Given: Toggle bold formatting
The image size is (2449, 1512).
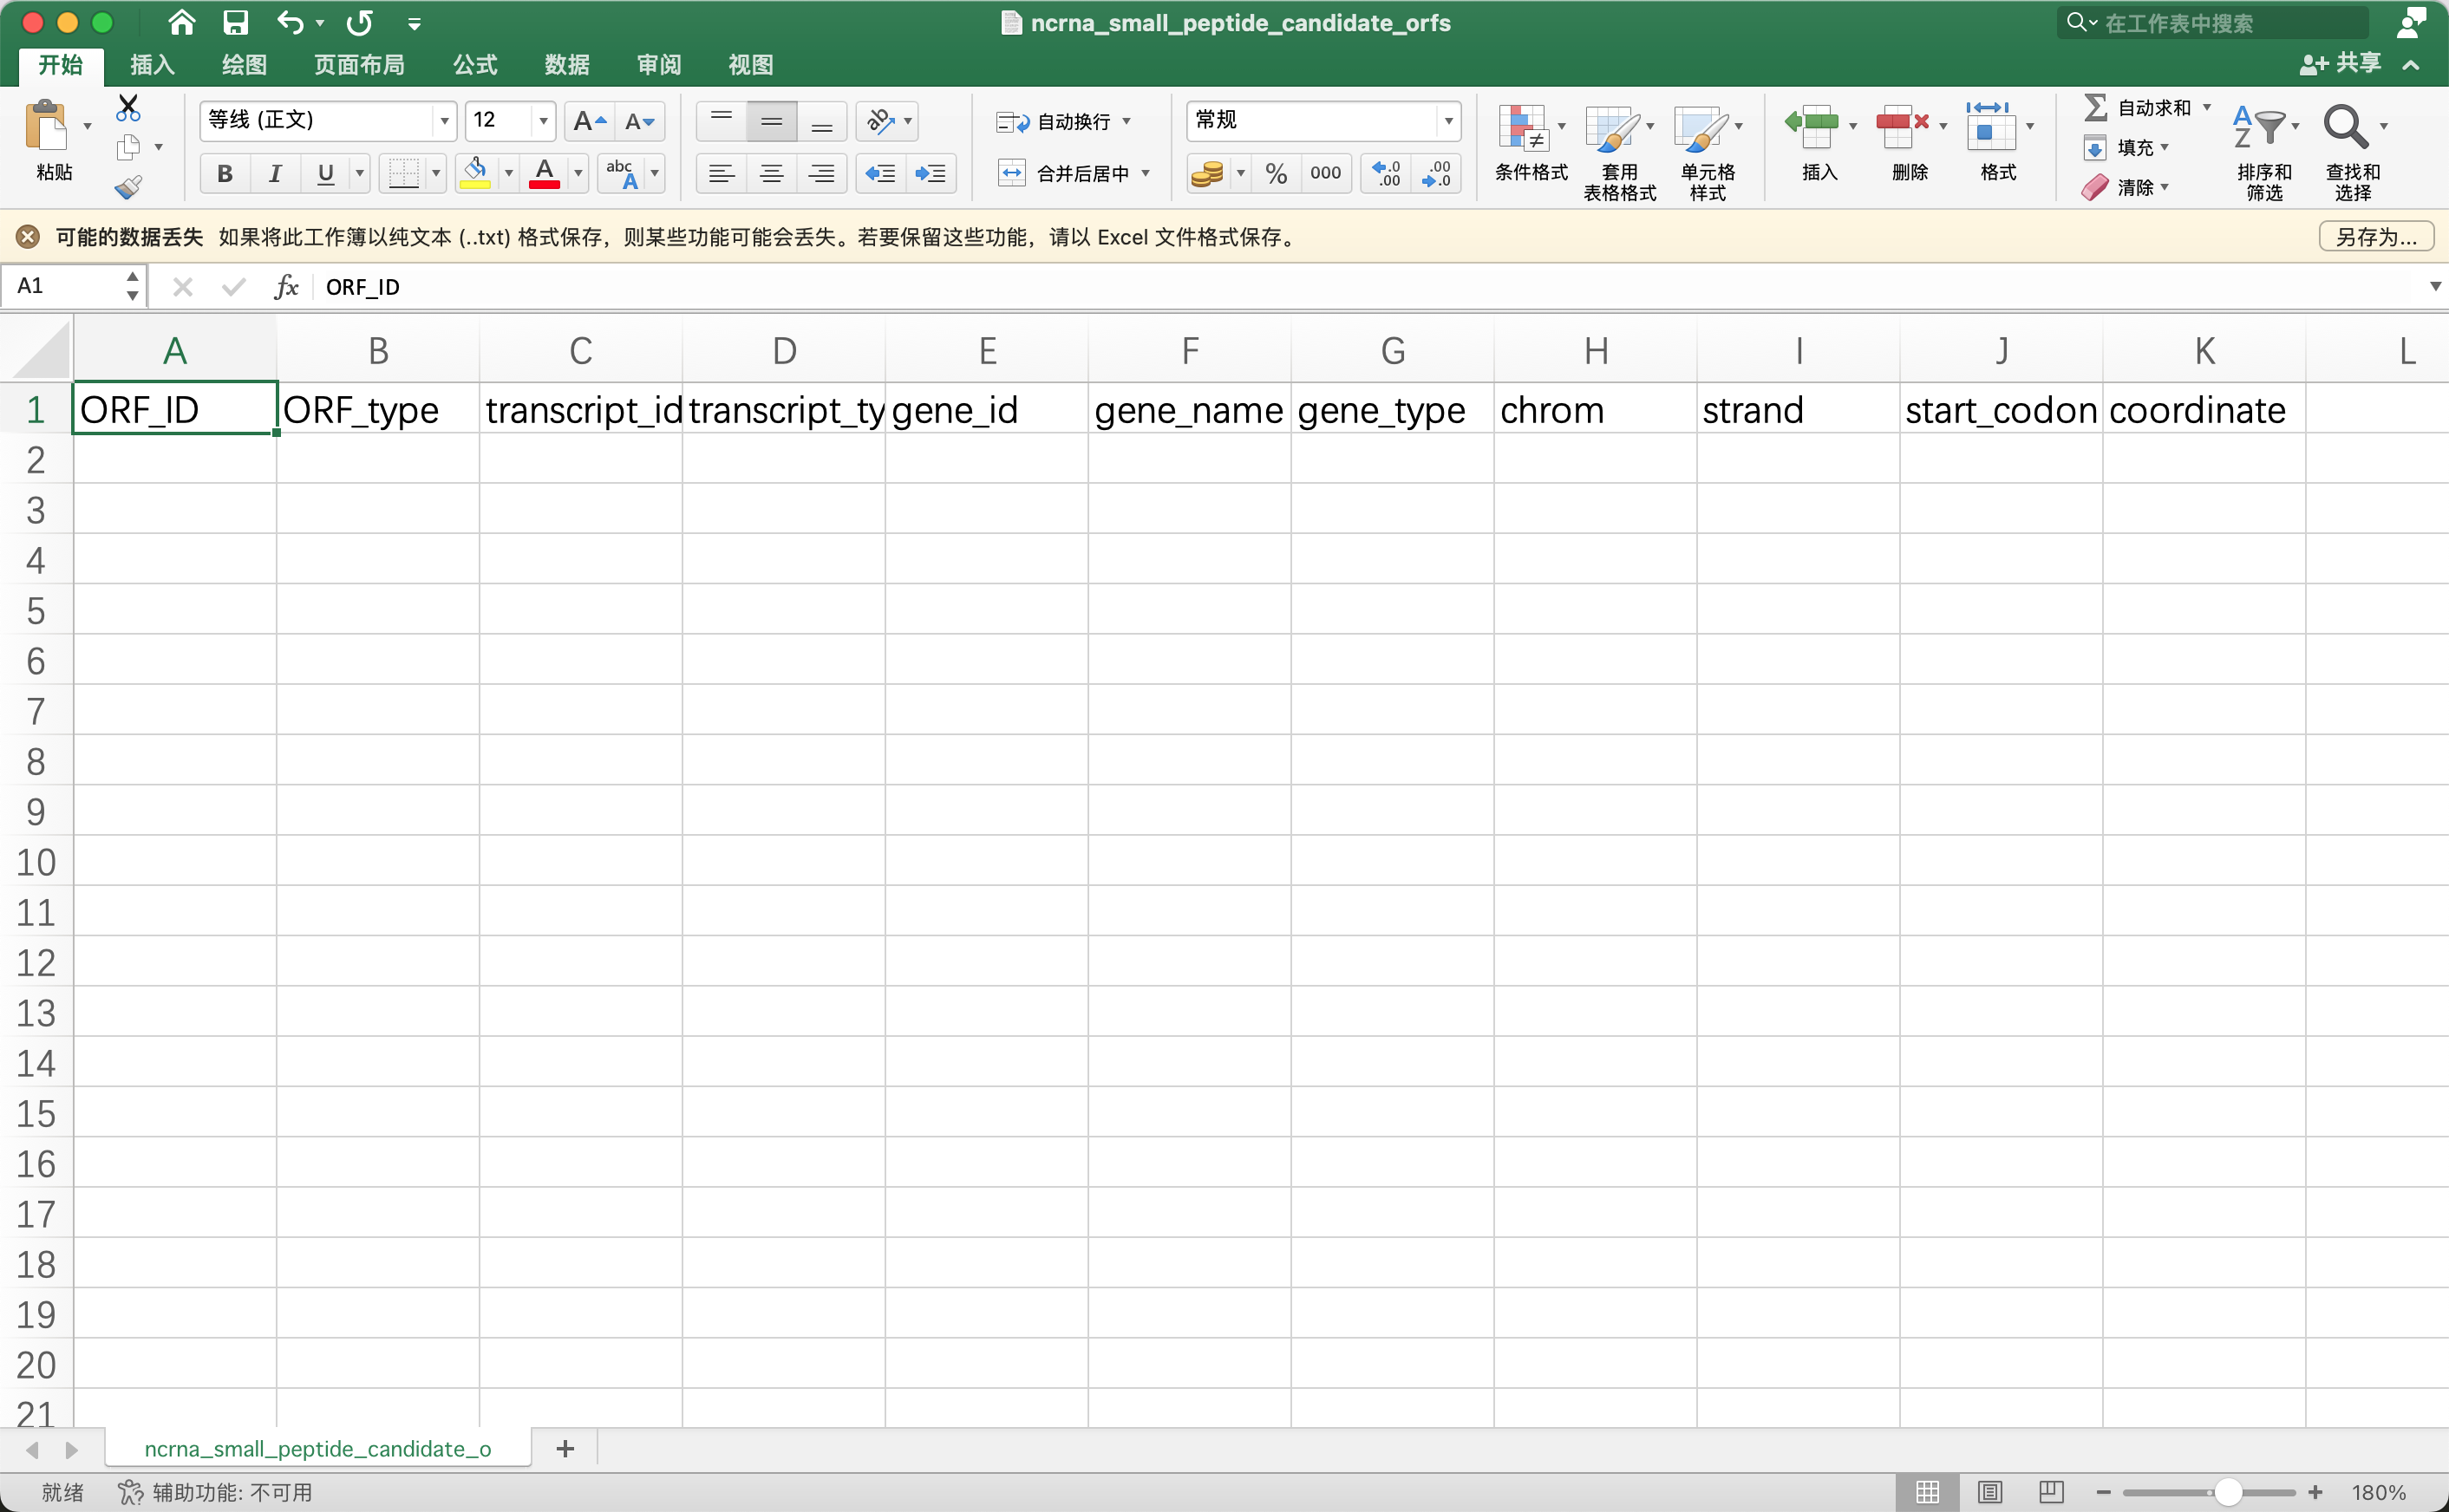Looking at the screenshot, I should (224, 173).
